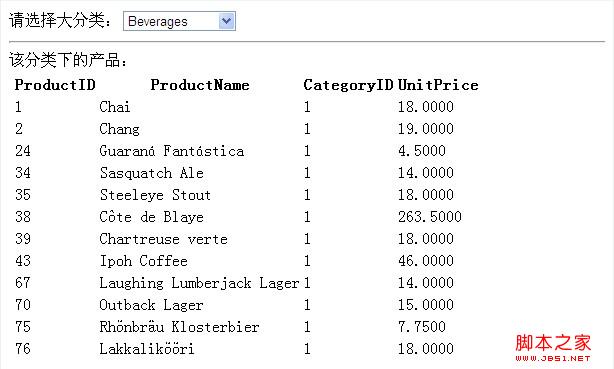
Task: Select the Sasquatch Ale entry
Action: click(152, 173)
